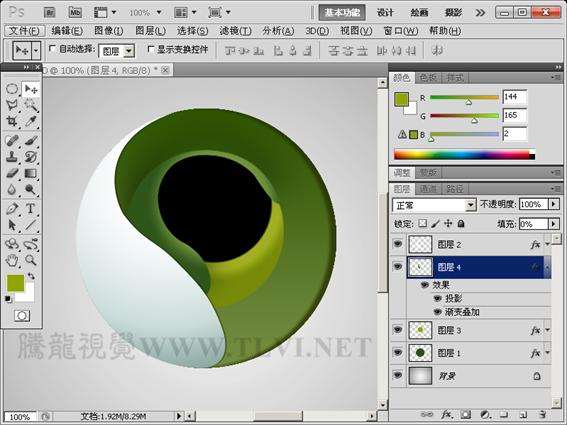567x425 pixels.
Task: Hide the 背景 layer visibility eye
Action: coord(398,375)
